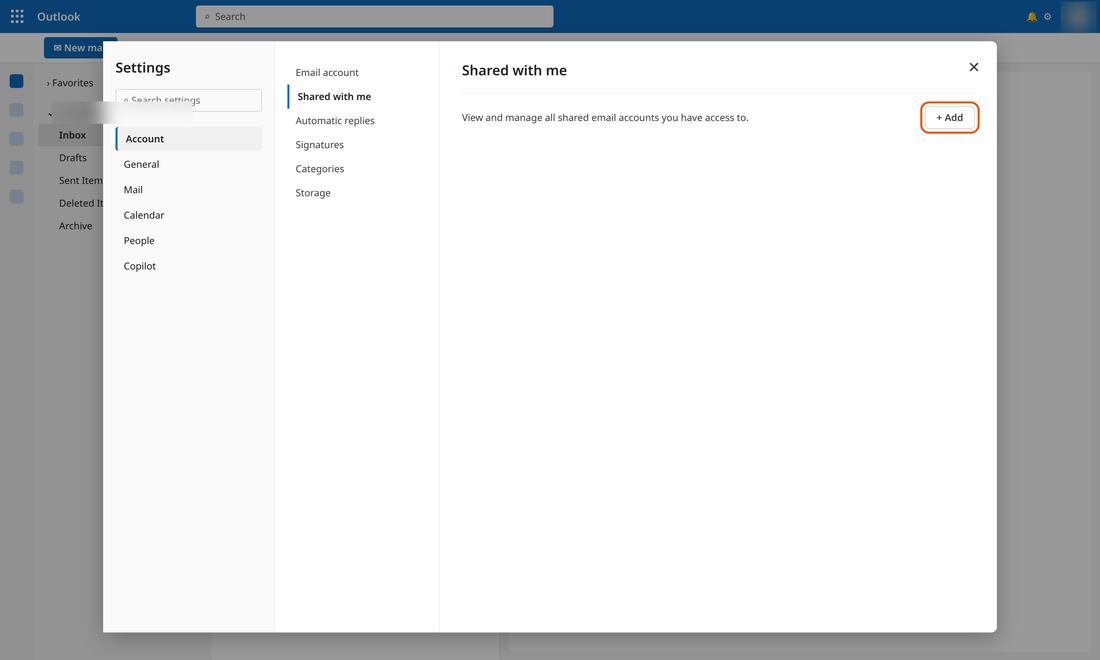The height and width of the screenshot is (660, 1100).
Task: Open the settings gear icon in the header
Action: (1047, 17)
